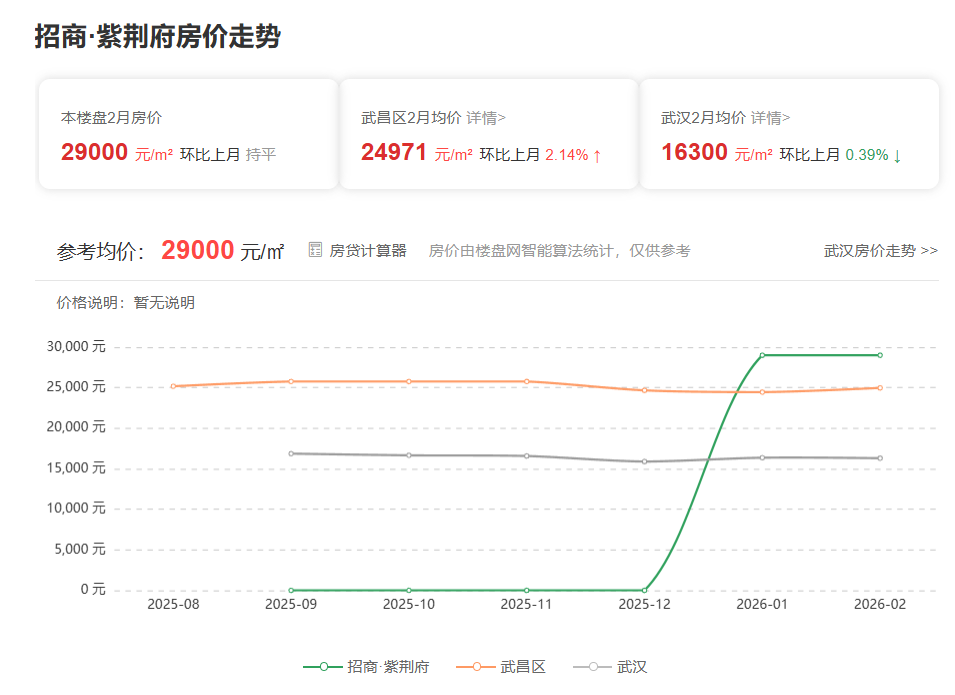Image resolution: width=955 pixels, height=695 pixels.
Task: Click gray data point at 2025-09
Action: point(291,453)
